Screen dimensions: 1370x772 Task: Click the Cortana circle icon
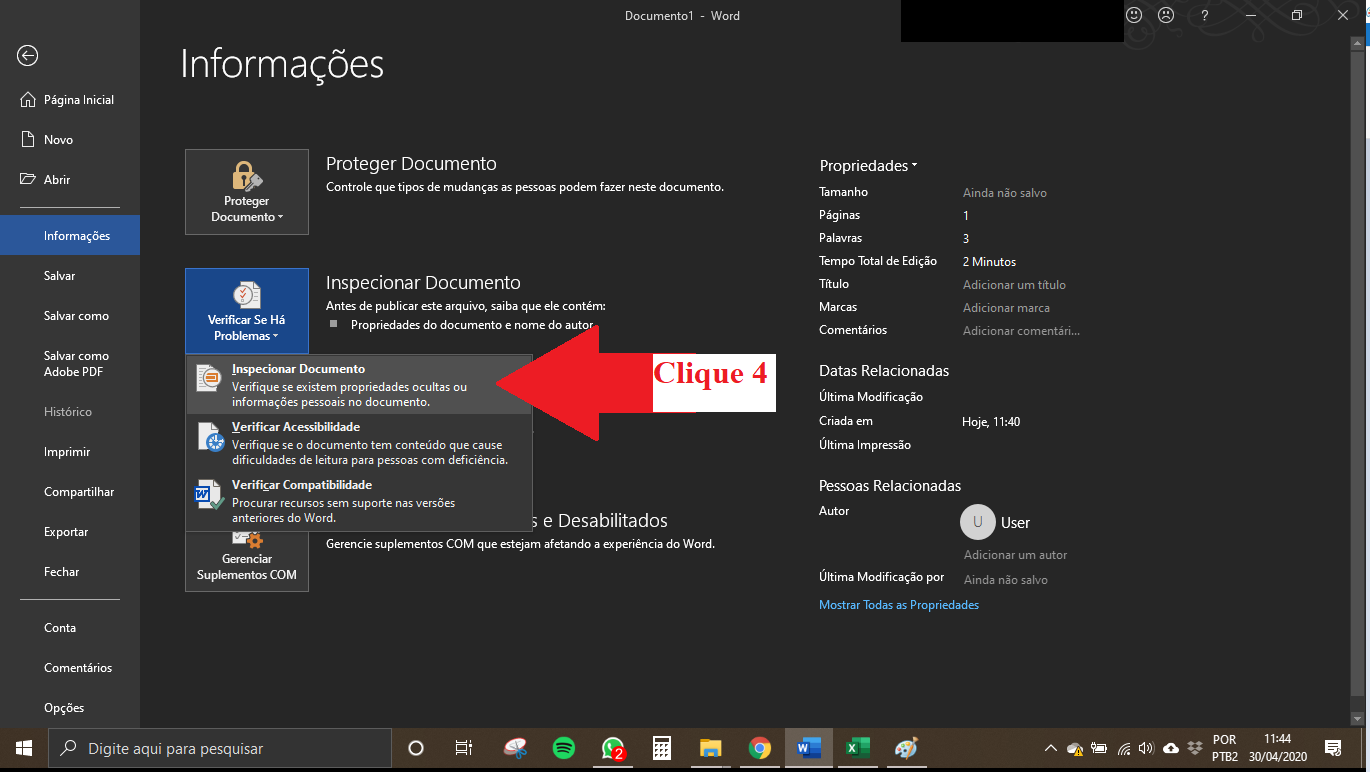click(x=416, y=748)
